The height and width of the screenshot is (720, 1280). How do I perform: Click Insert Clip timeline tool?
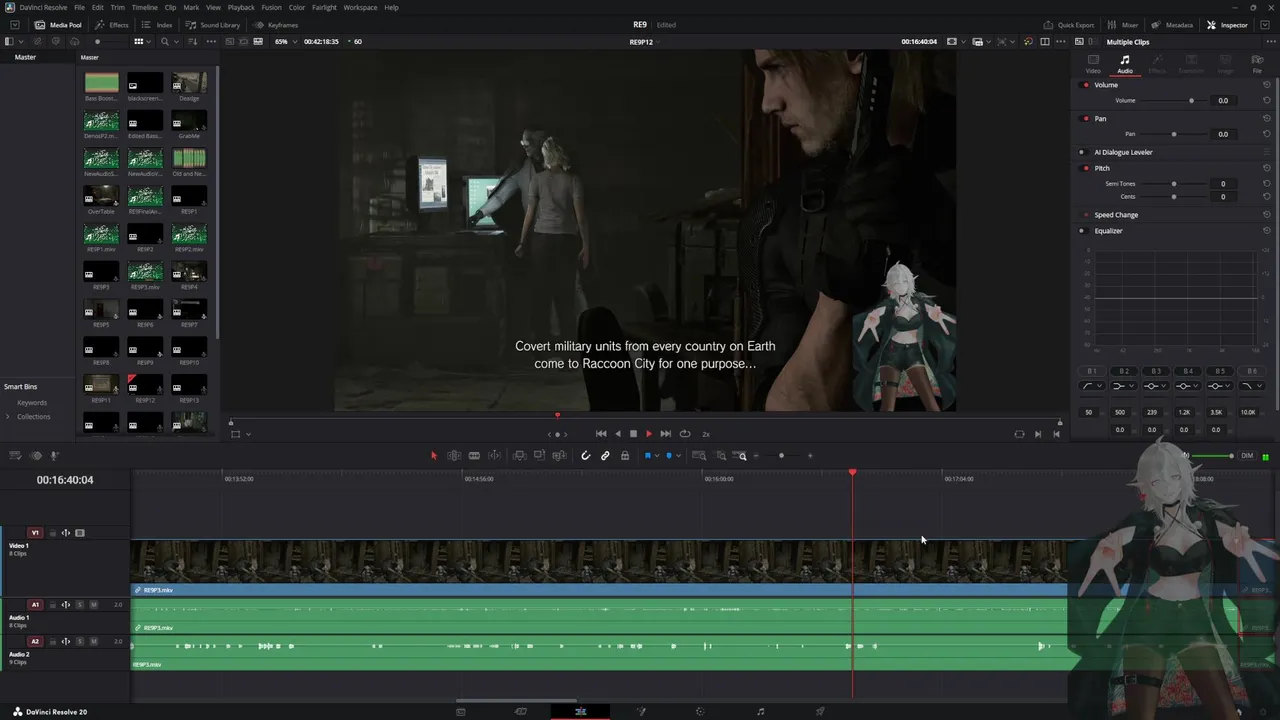pos(519,456)
